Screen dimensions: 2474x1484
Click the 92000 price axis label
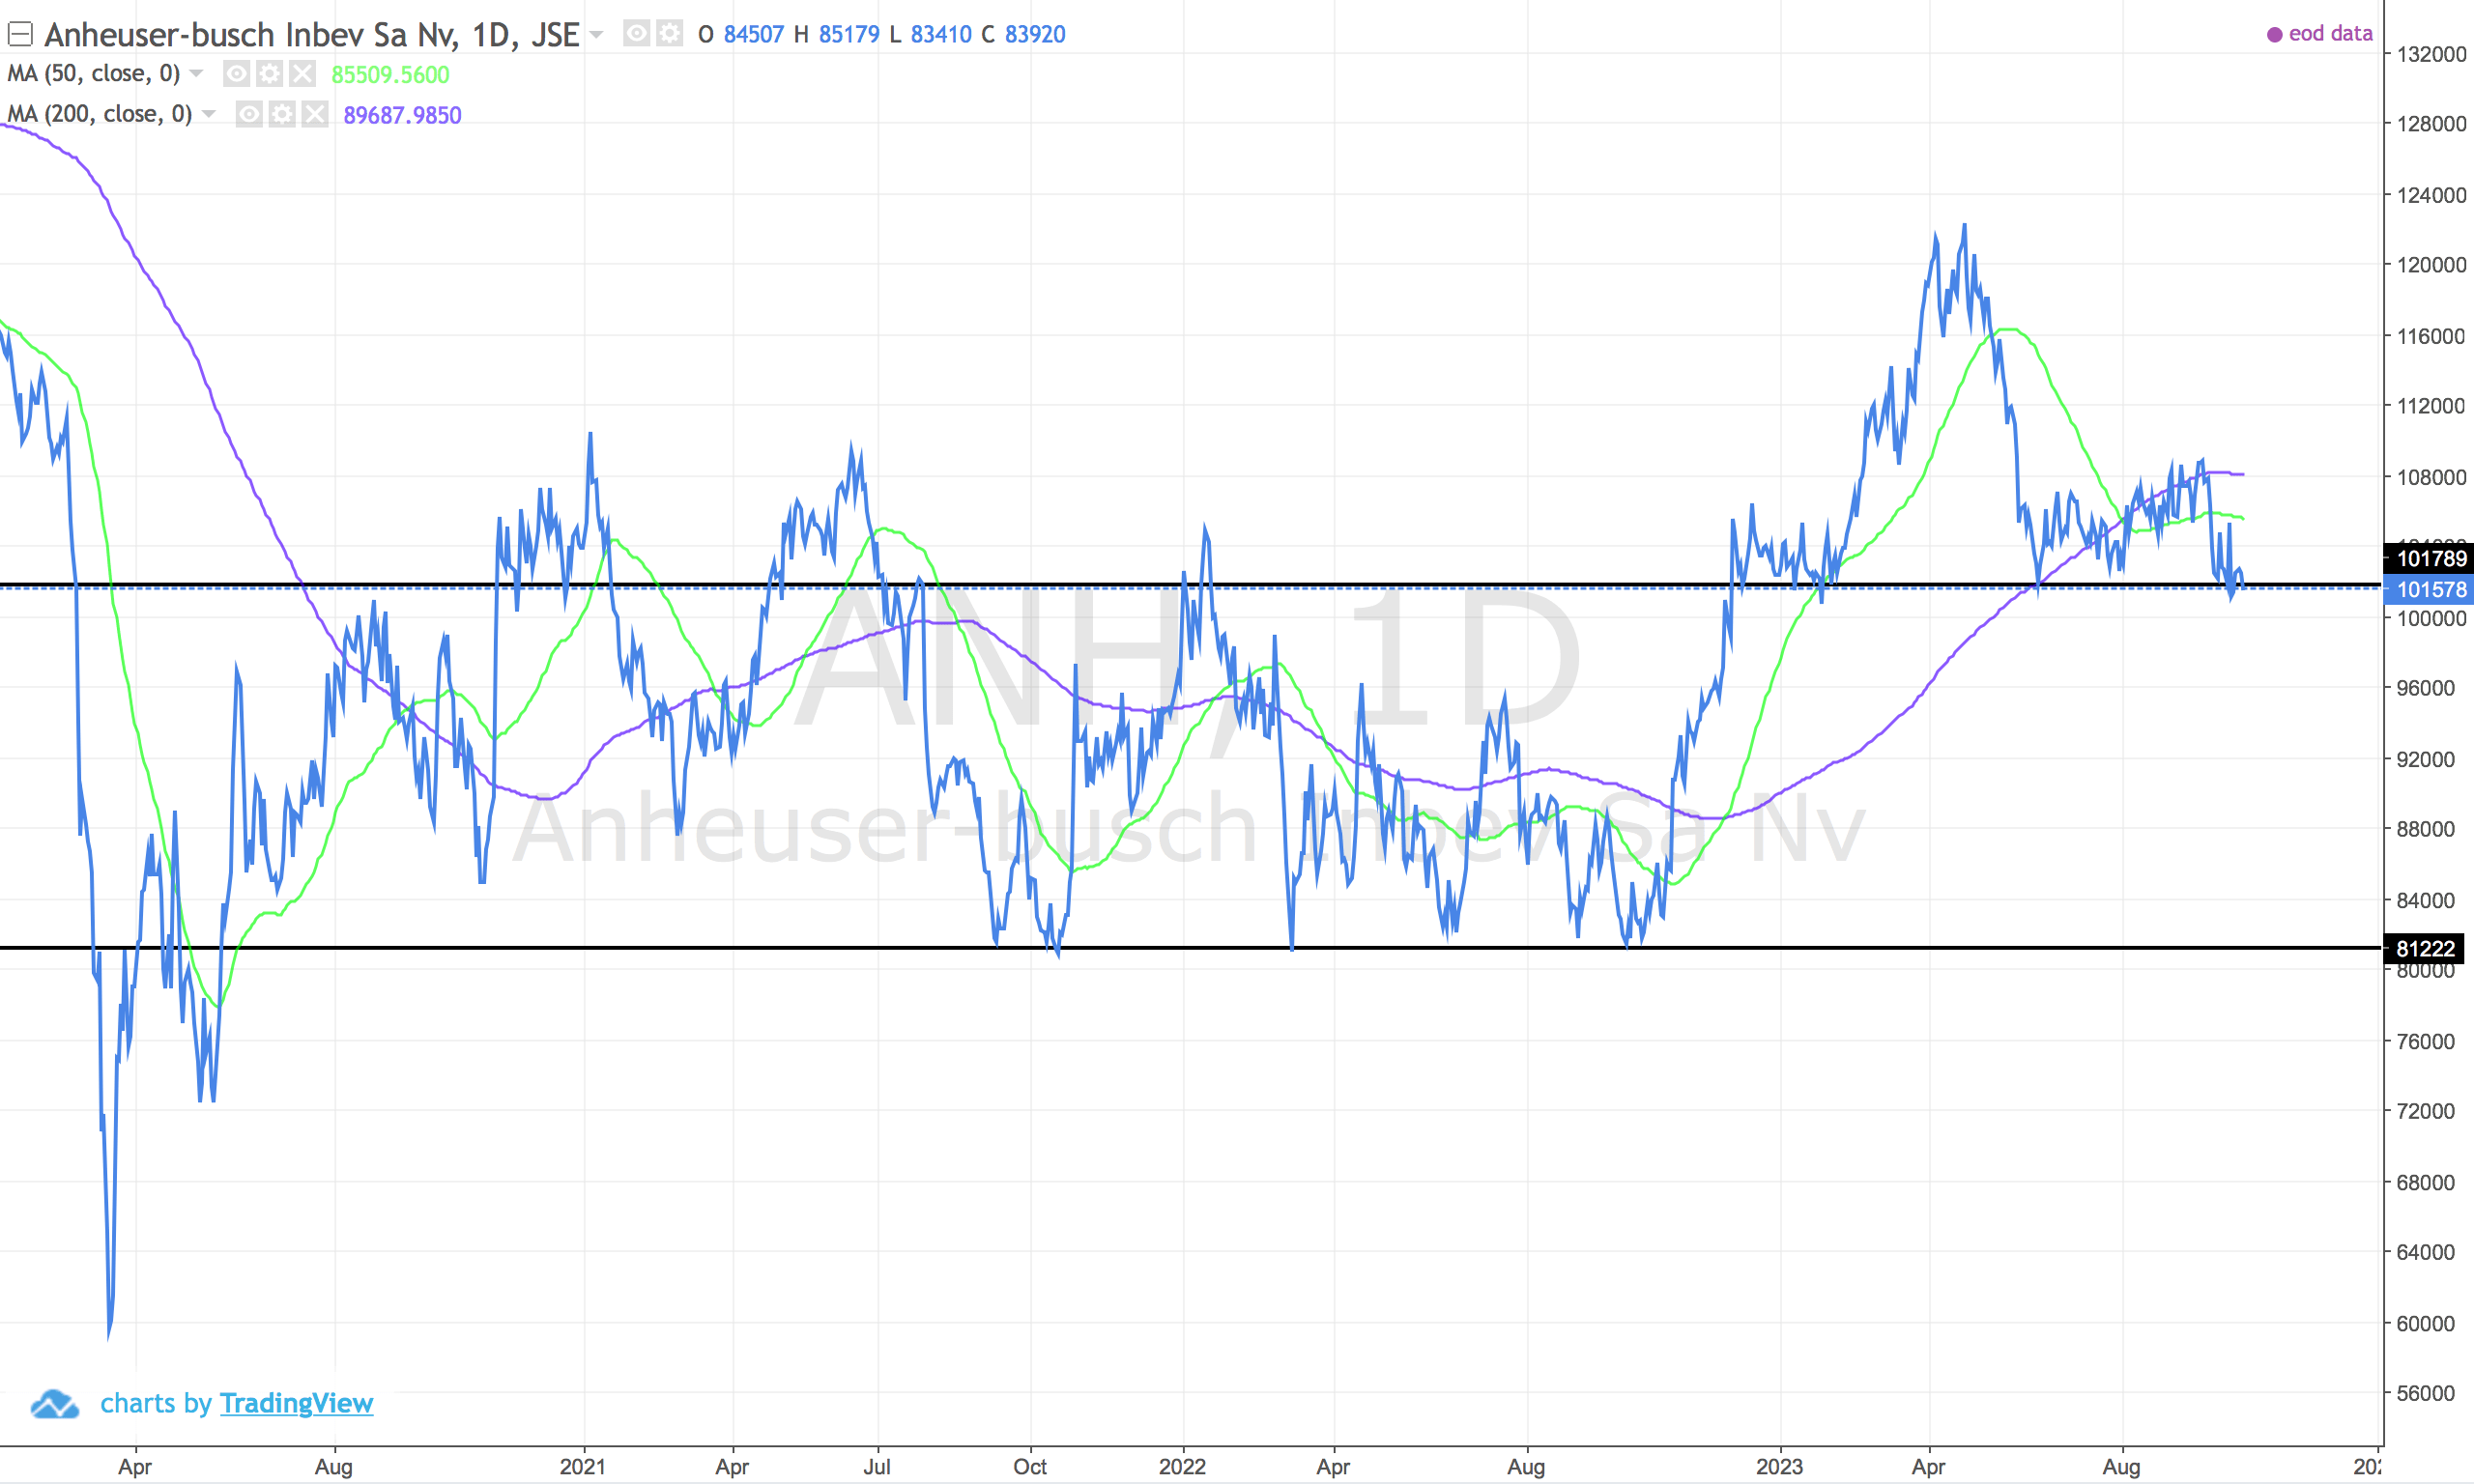pyautogui.click(x=2426, y=759)
